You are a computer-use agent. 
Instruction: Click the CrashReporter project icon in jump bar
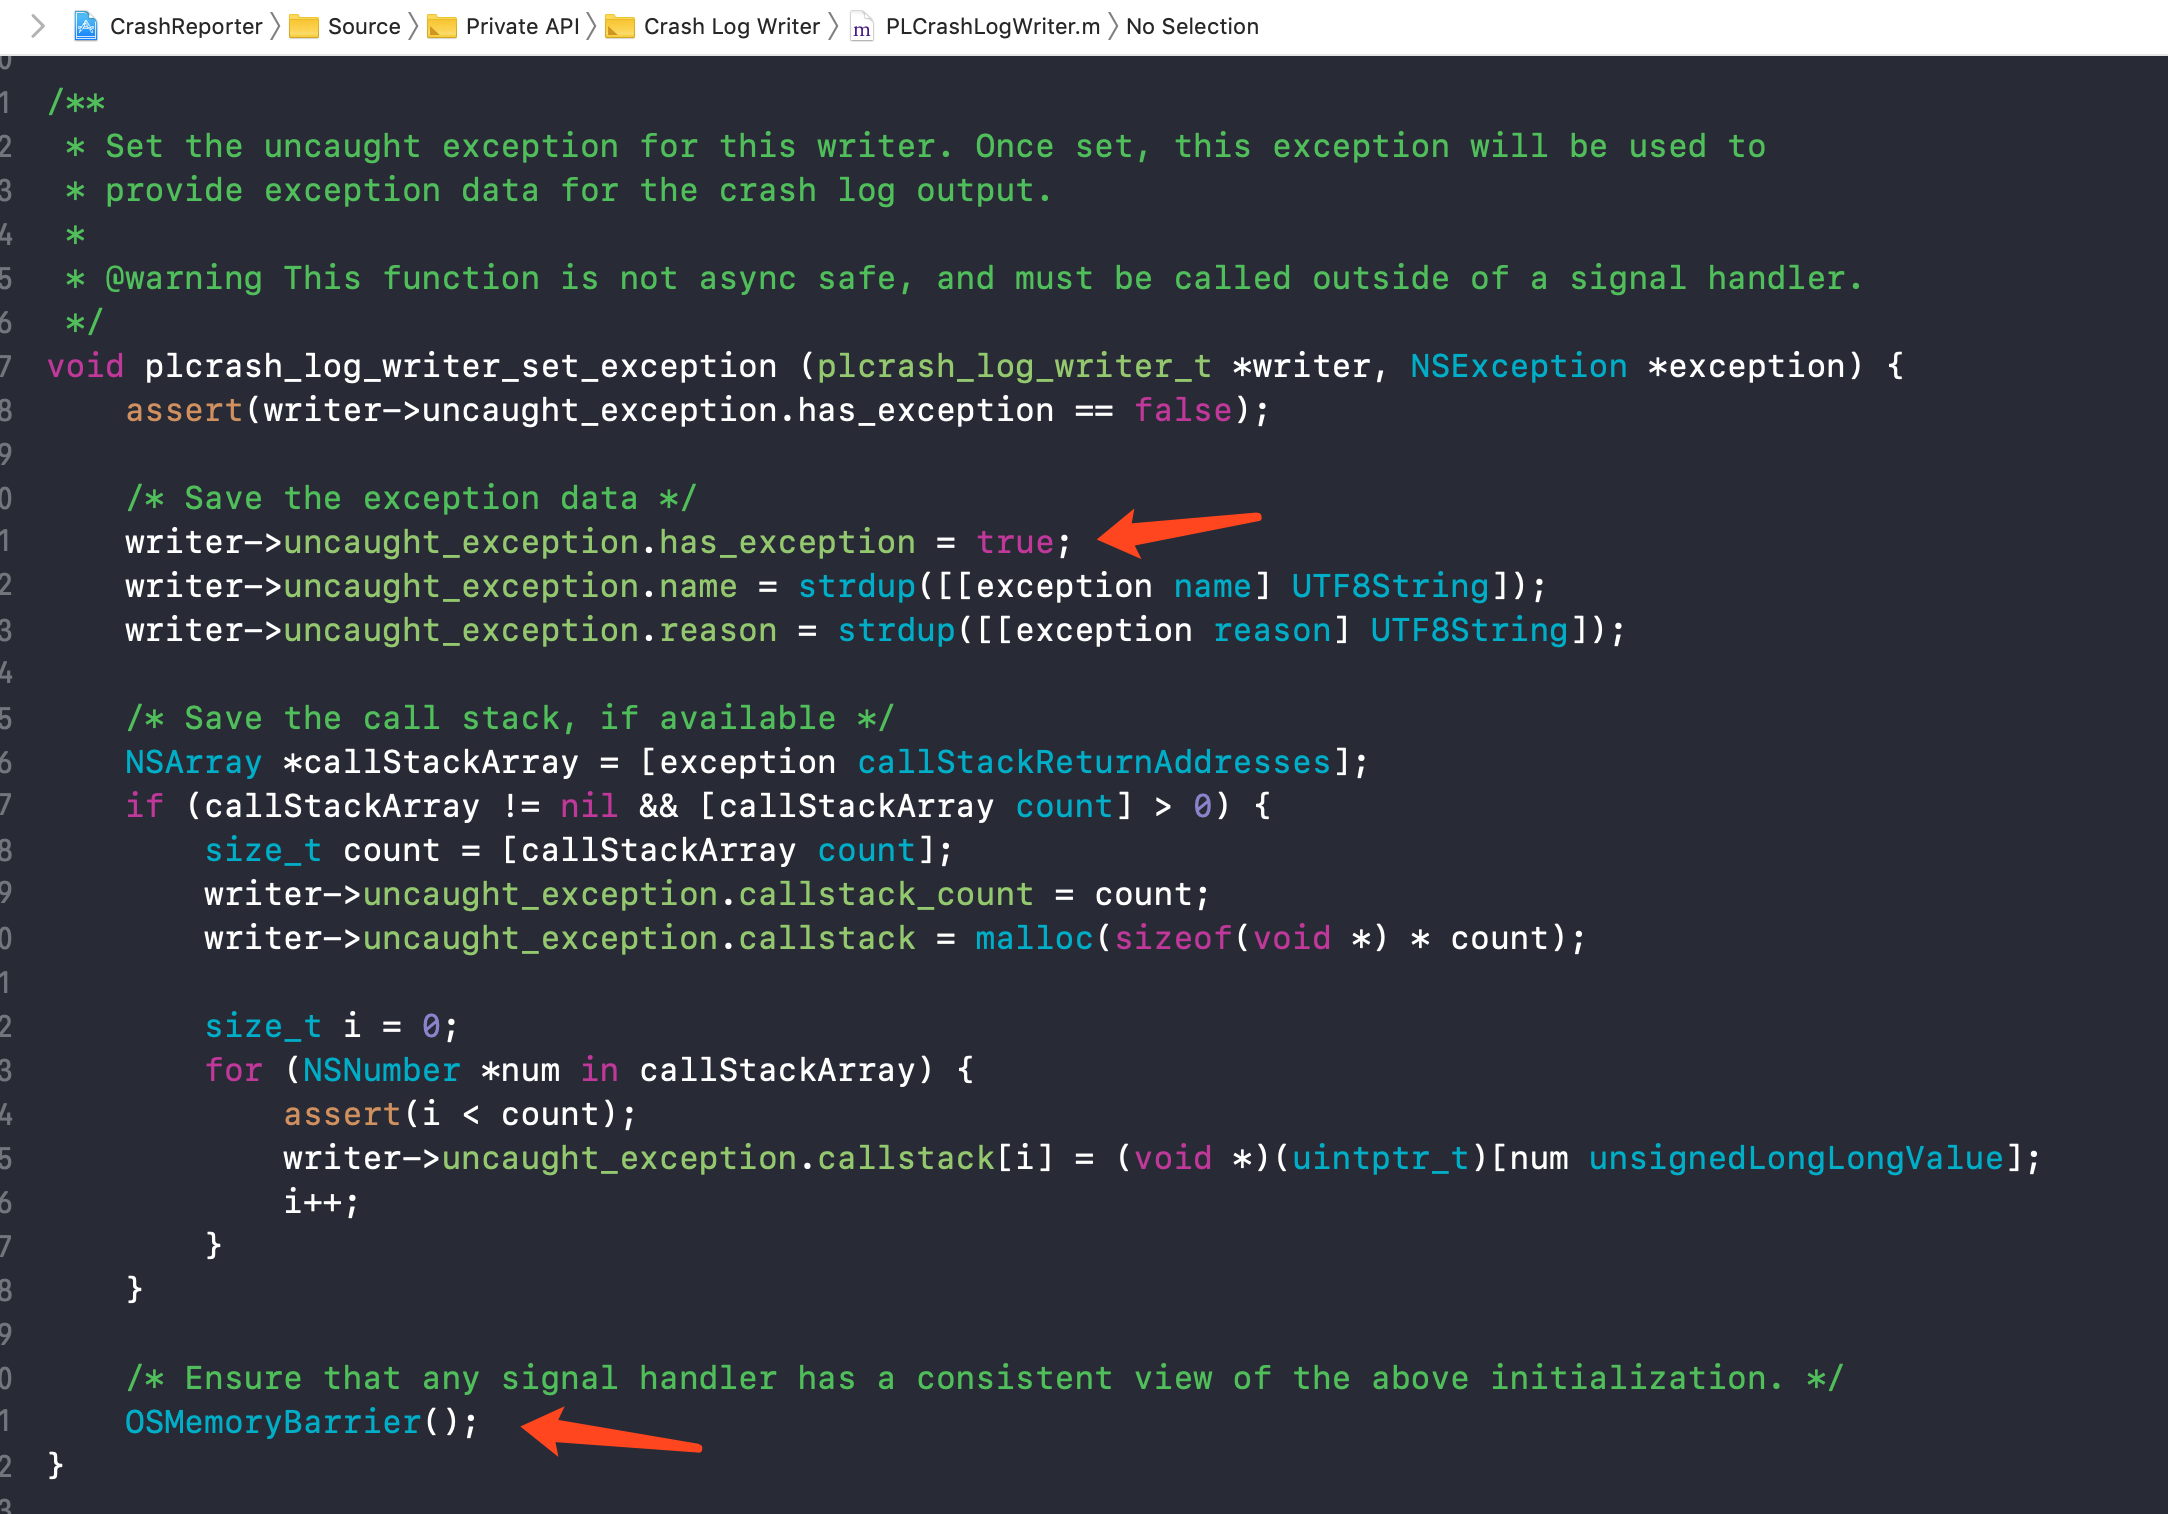87,26
